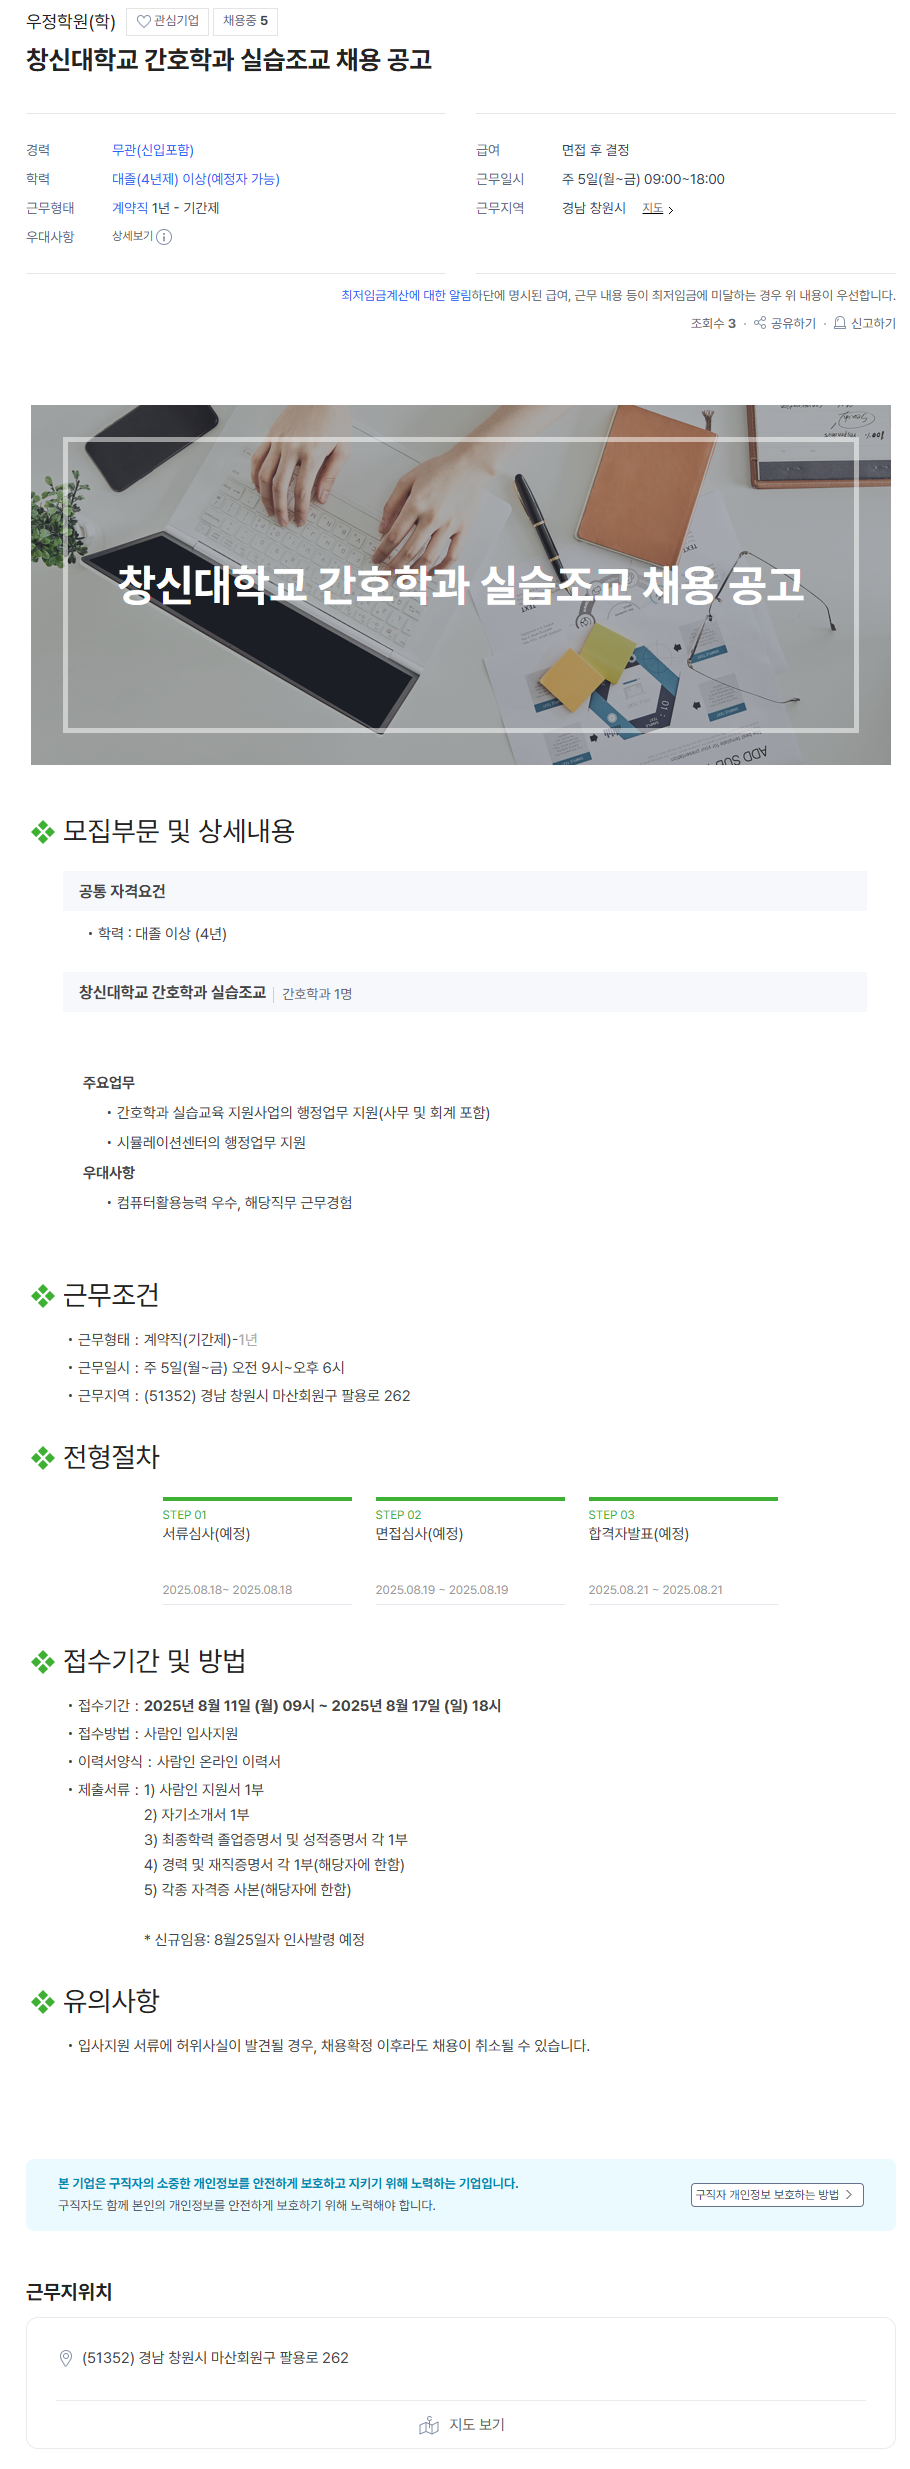Click the 창신대학교 recruitment banner image
This screenshot has height=2469, width=910.
tap(460, 585)
